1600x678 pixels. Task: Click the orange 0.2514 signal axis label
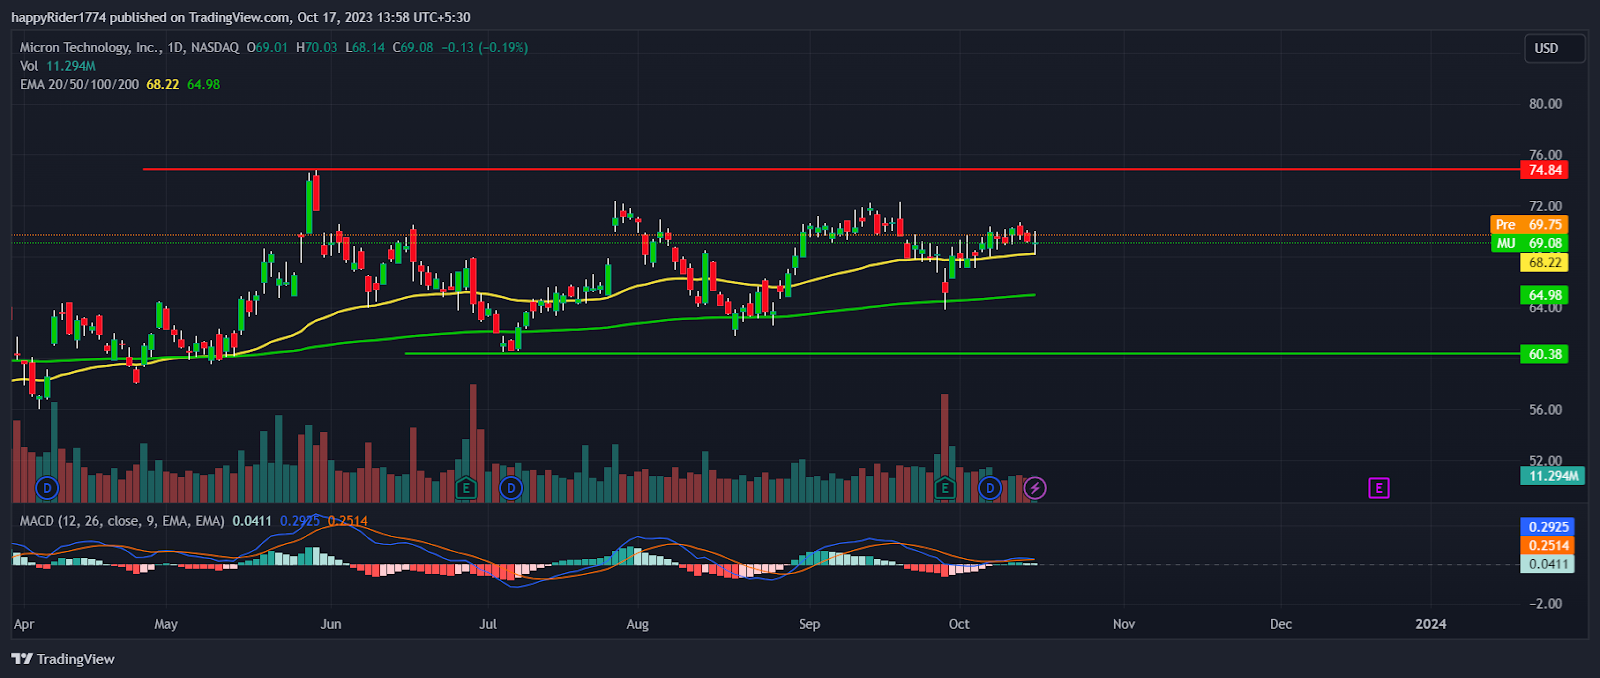tap(1548, 545)
